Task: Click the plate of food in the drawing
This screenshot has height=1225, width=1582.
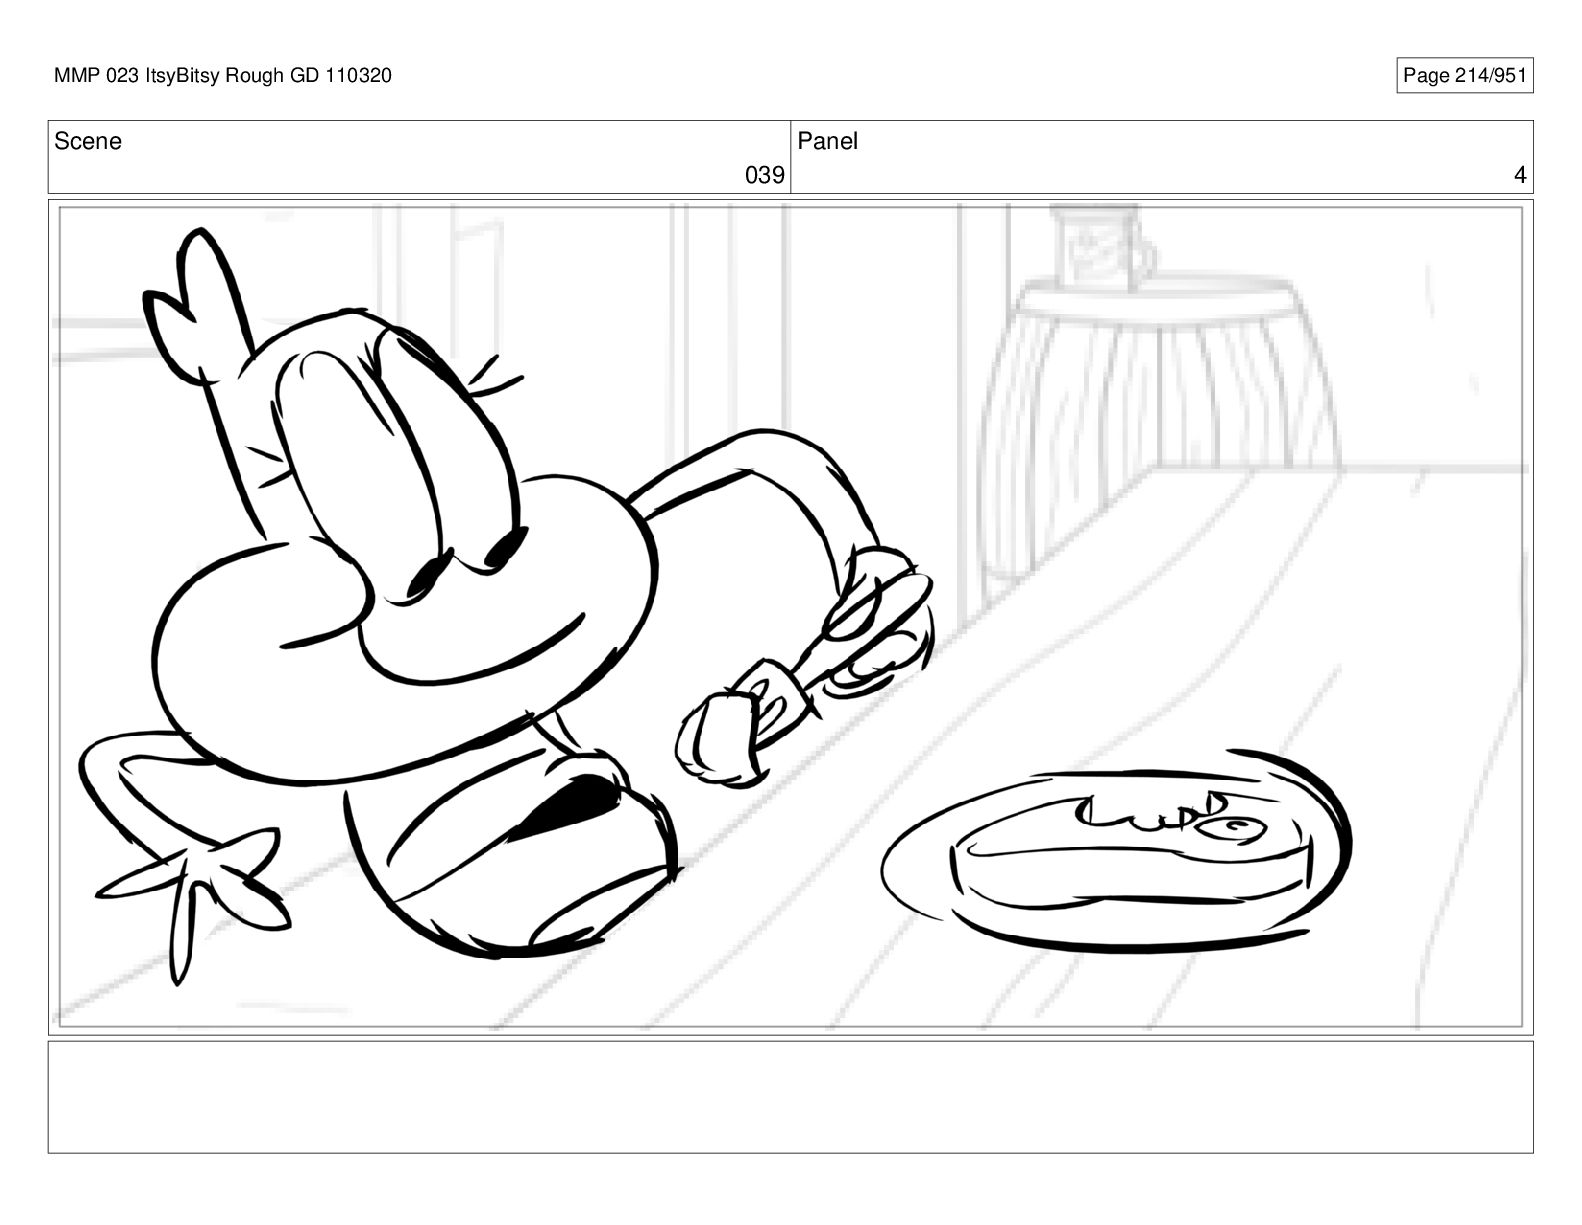Action: (1117, 851)
